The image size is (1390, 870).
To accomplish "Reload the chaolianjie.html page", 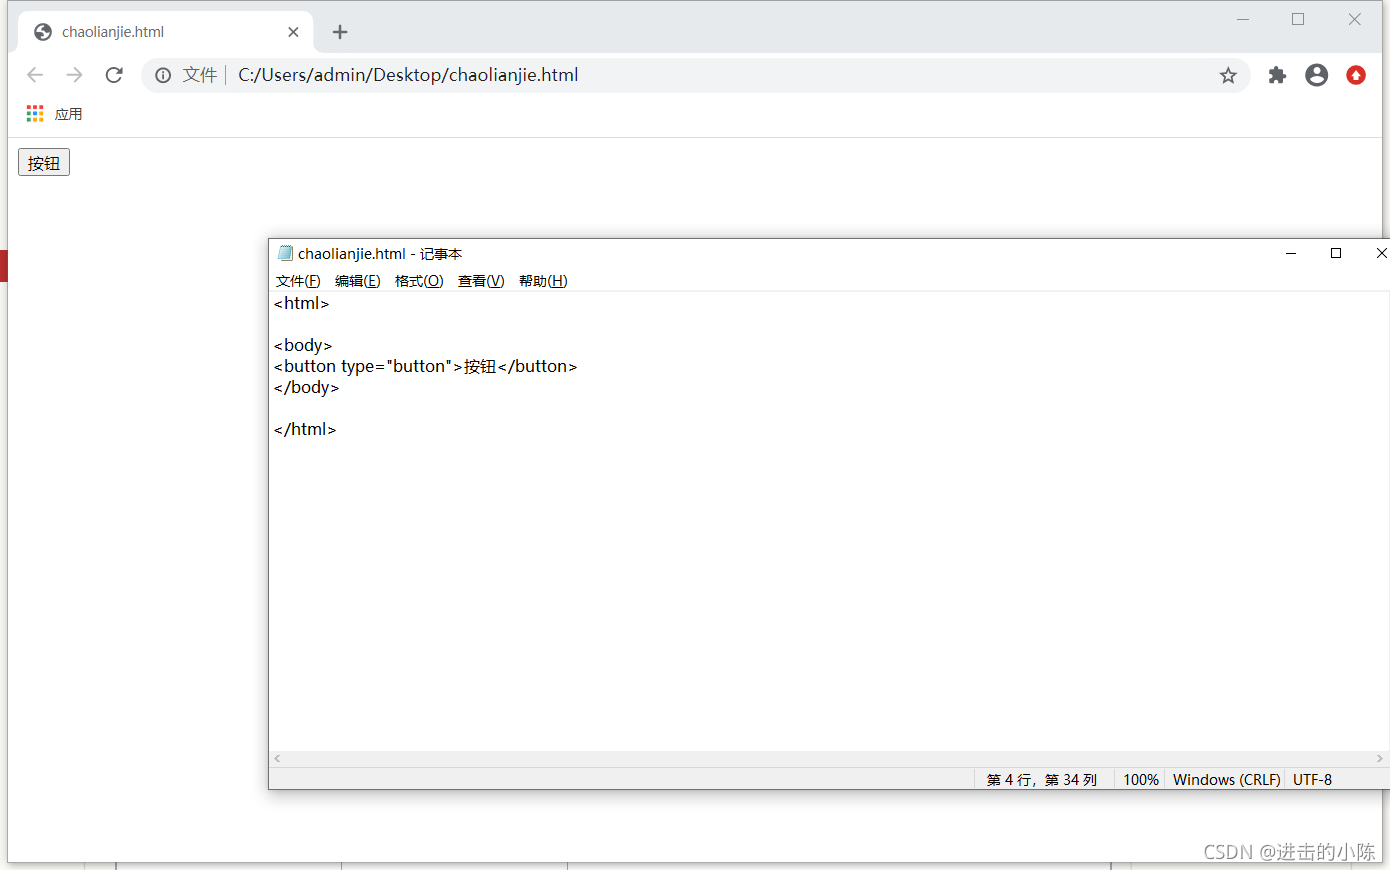I will [114, 75].
